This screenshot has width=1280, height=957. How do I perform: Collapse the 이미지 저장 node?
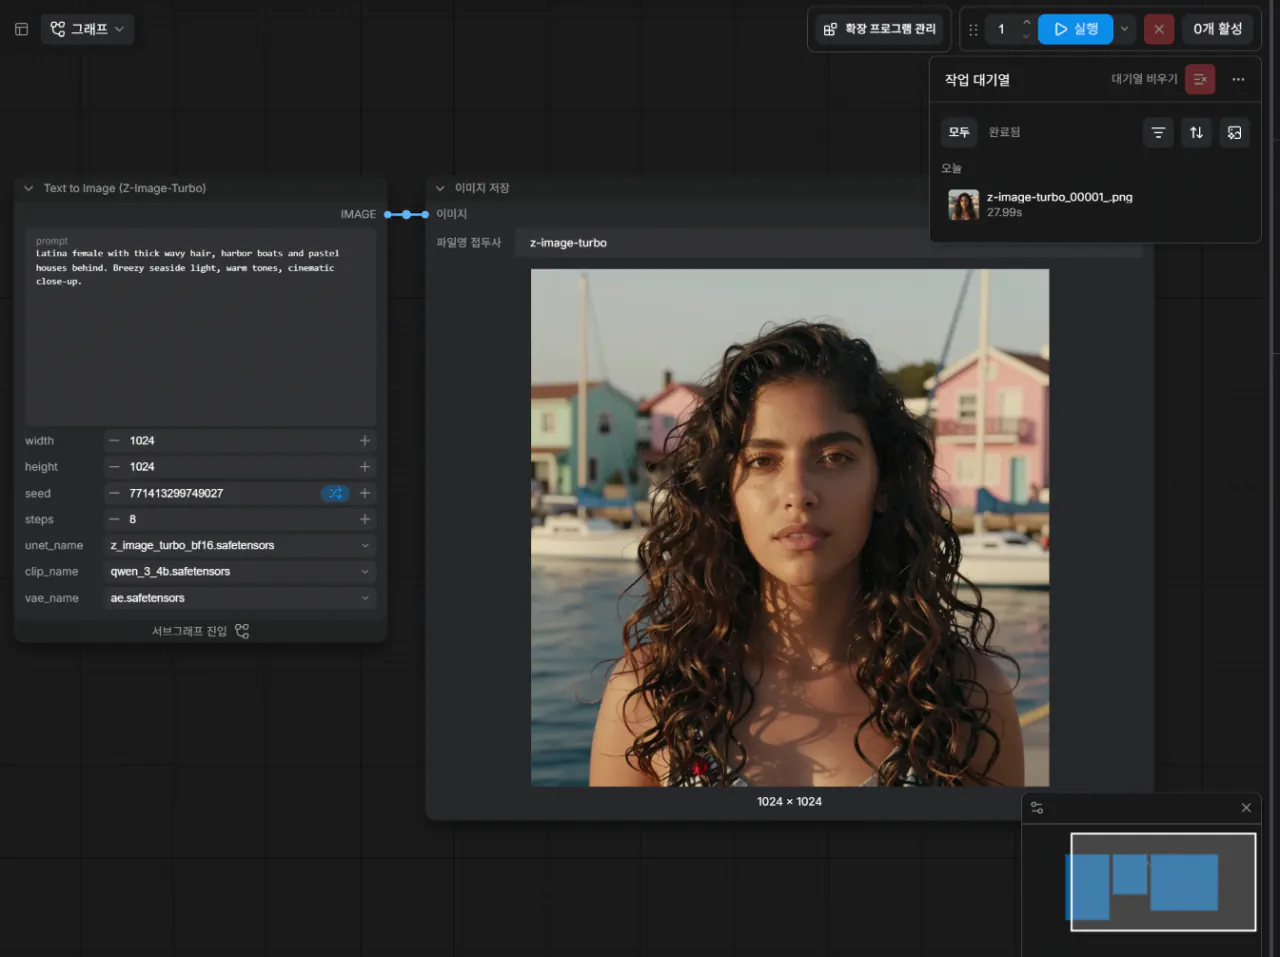[x=440, y=188]
